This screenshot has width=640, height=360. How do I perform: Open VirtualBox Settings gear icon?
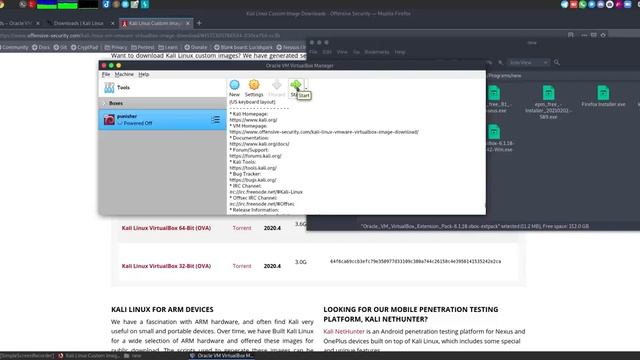pyautogui.click(x=254, y=88)
